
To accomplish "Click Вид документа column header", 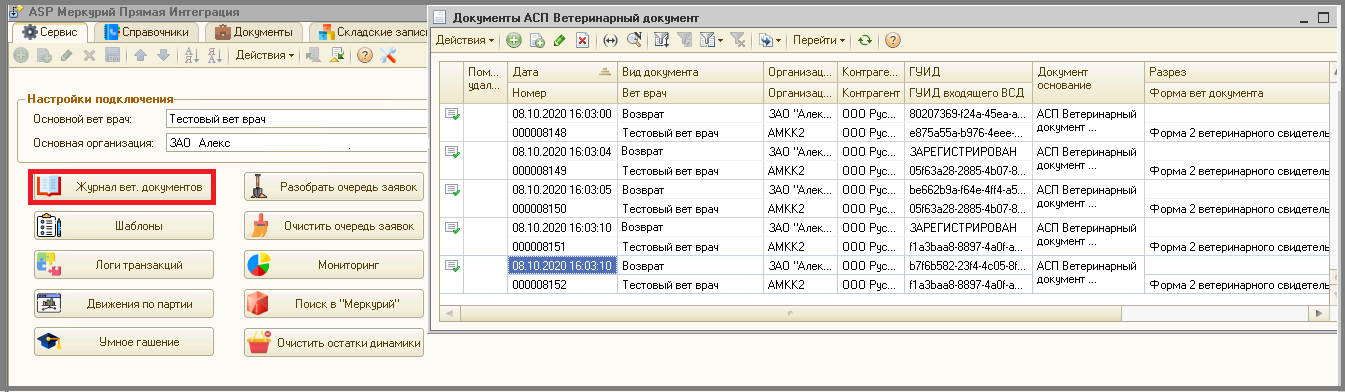I will 690,73.
